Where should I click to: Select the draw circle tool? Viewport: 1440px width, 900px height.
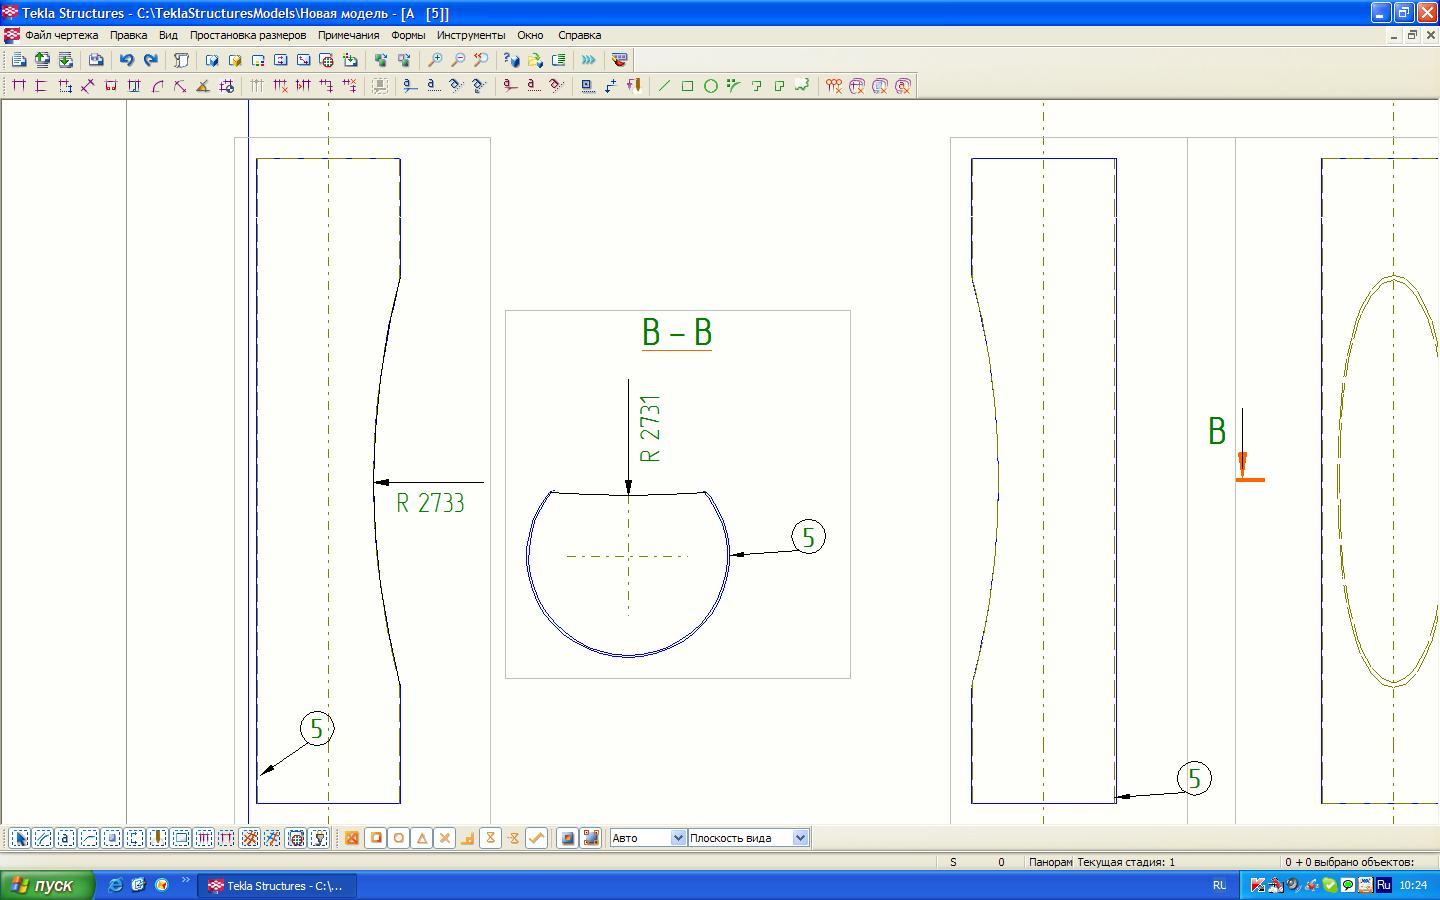[x=710, y=86]
